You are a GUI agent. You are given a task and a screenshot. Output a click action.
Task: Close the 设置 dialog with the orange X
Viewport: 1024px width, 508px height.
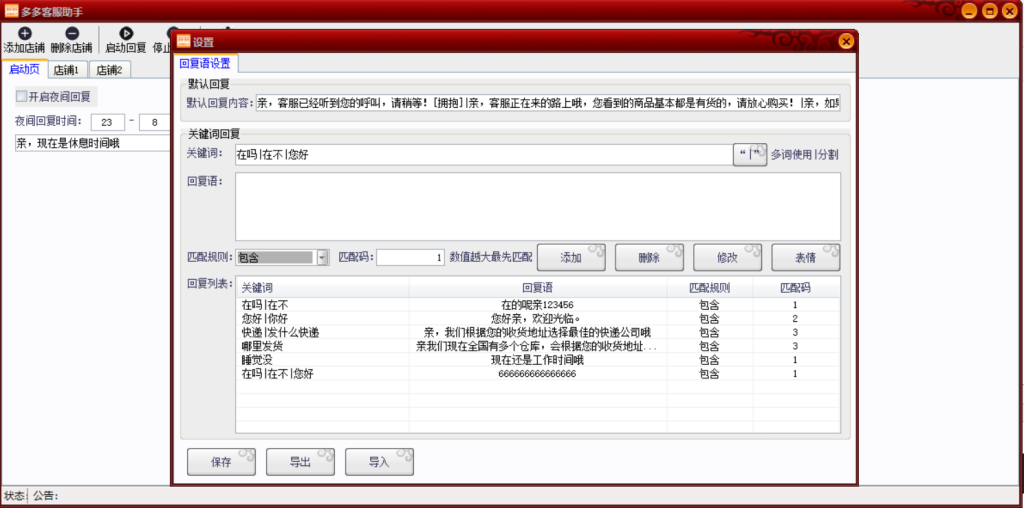point(846,41)
